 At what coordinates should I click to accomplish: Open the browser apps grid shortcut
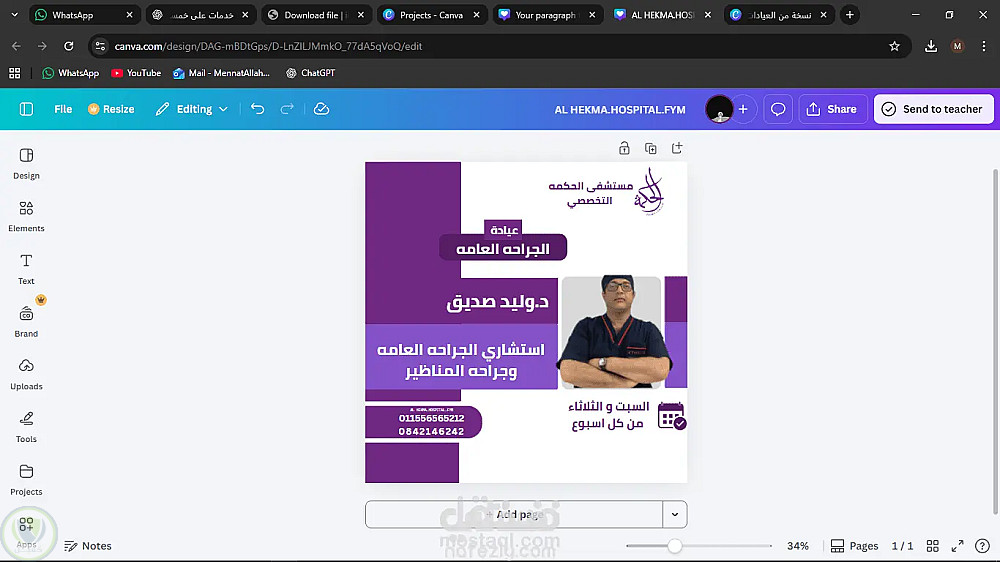click(15, 73)
